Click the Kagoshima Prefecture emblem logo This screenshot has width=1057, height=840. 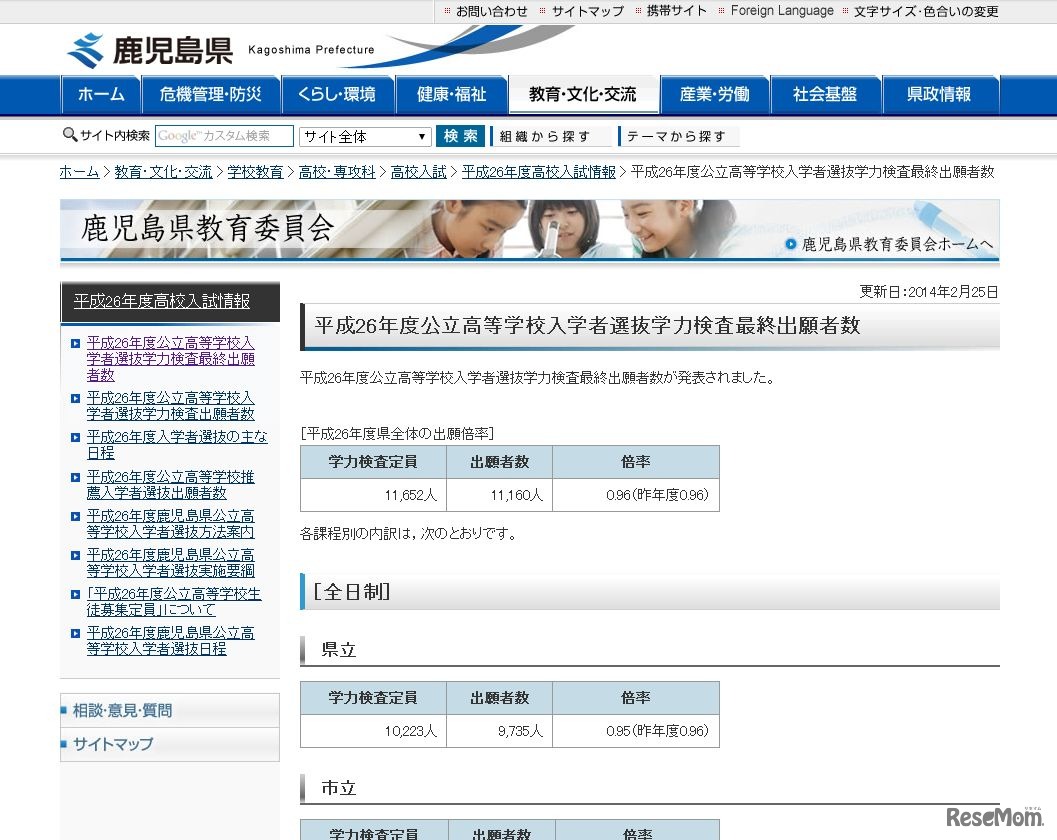pos(85,45)
